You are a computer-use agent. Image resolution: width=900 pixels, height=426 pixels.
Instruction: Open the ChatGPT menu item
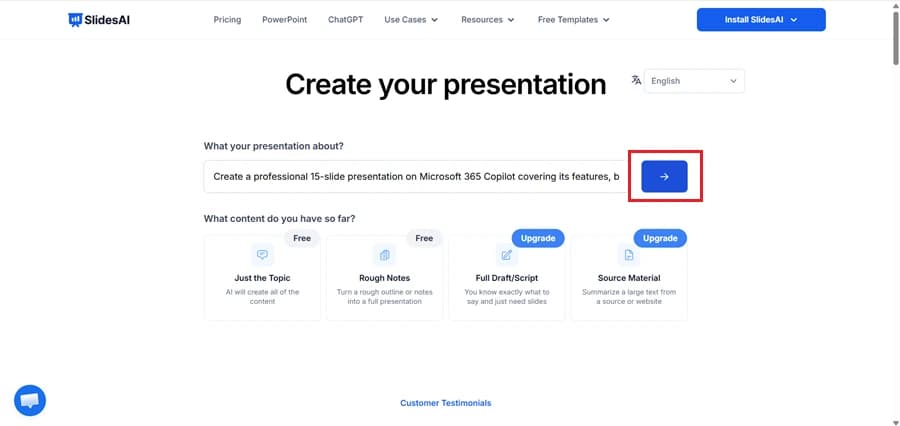(x=346, y=20)
